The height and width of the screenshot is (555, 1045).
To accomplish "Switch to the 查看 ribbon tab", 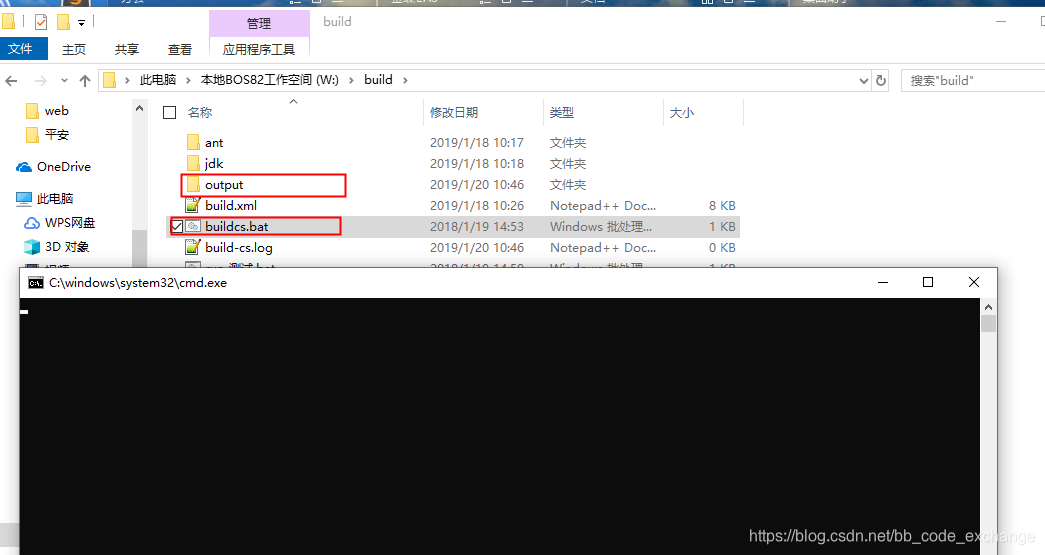I will click(x=180, y=49).
